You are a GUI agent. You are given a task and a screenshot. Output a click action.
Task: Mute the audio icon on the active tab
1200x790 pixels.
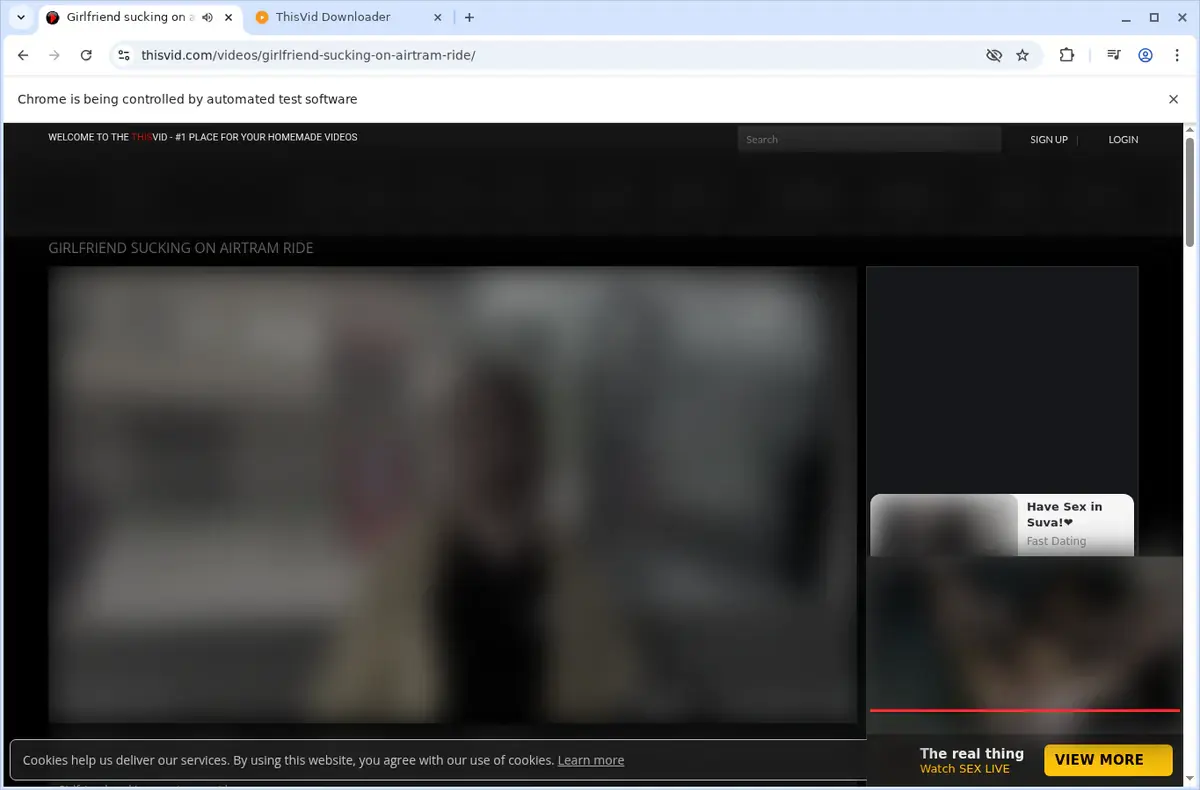click(x=207, y=17)
